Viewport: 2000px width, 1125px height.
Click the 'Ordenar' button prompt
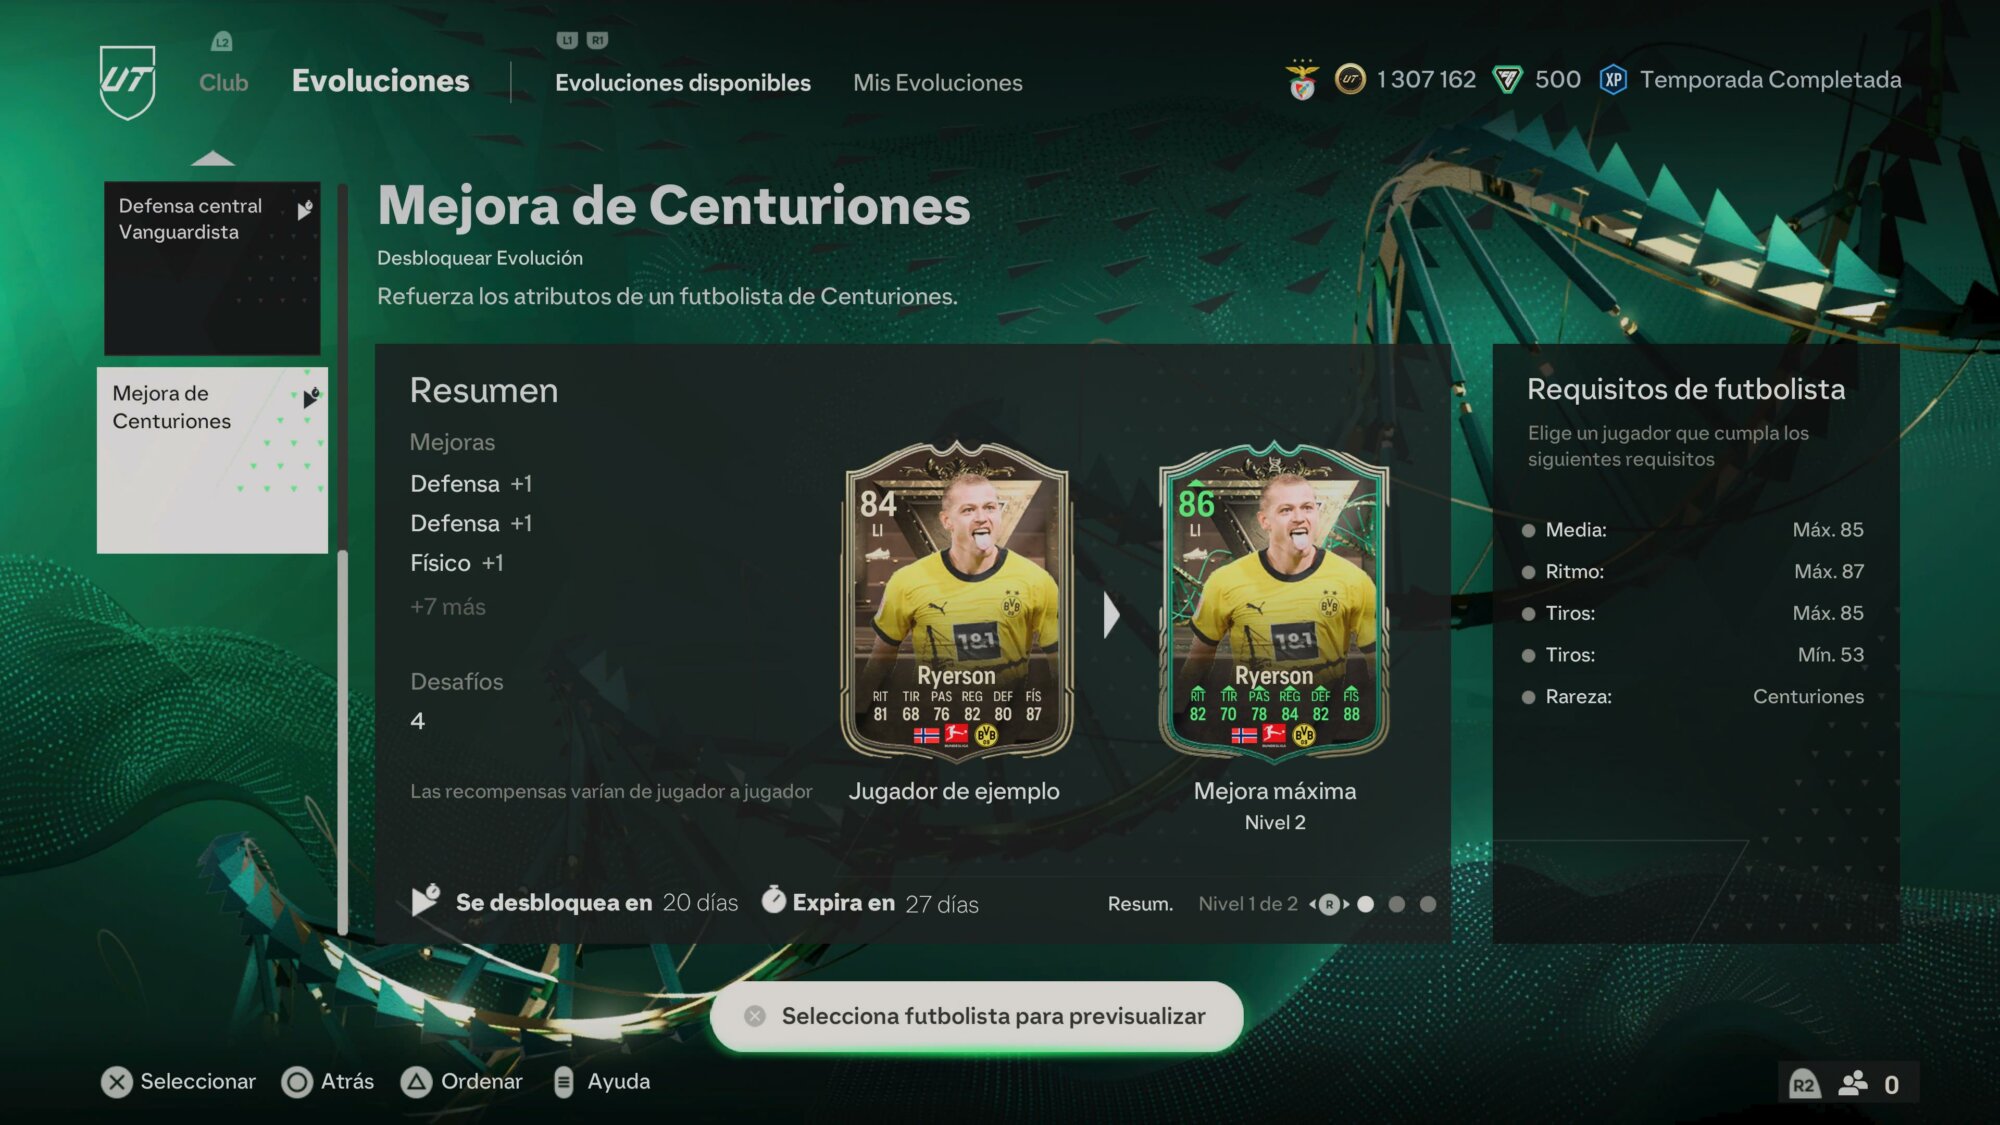tap(461, 1082)
